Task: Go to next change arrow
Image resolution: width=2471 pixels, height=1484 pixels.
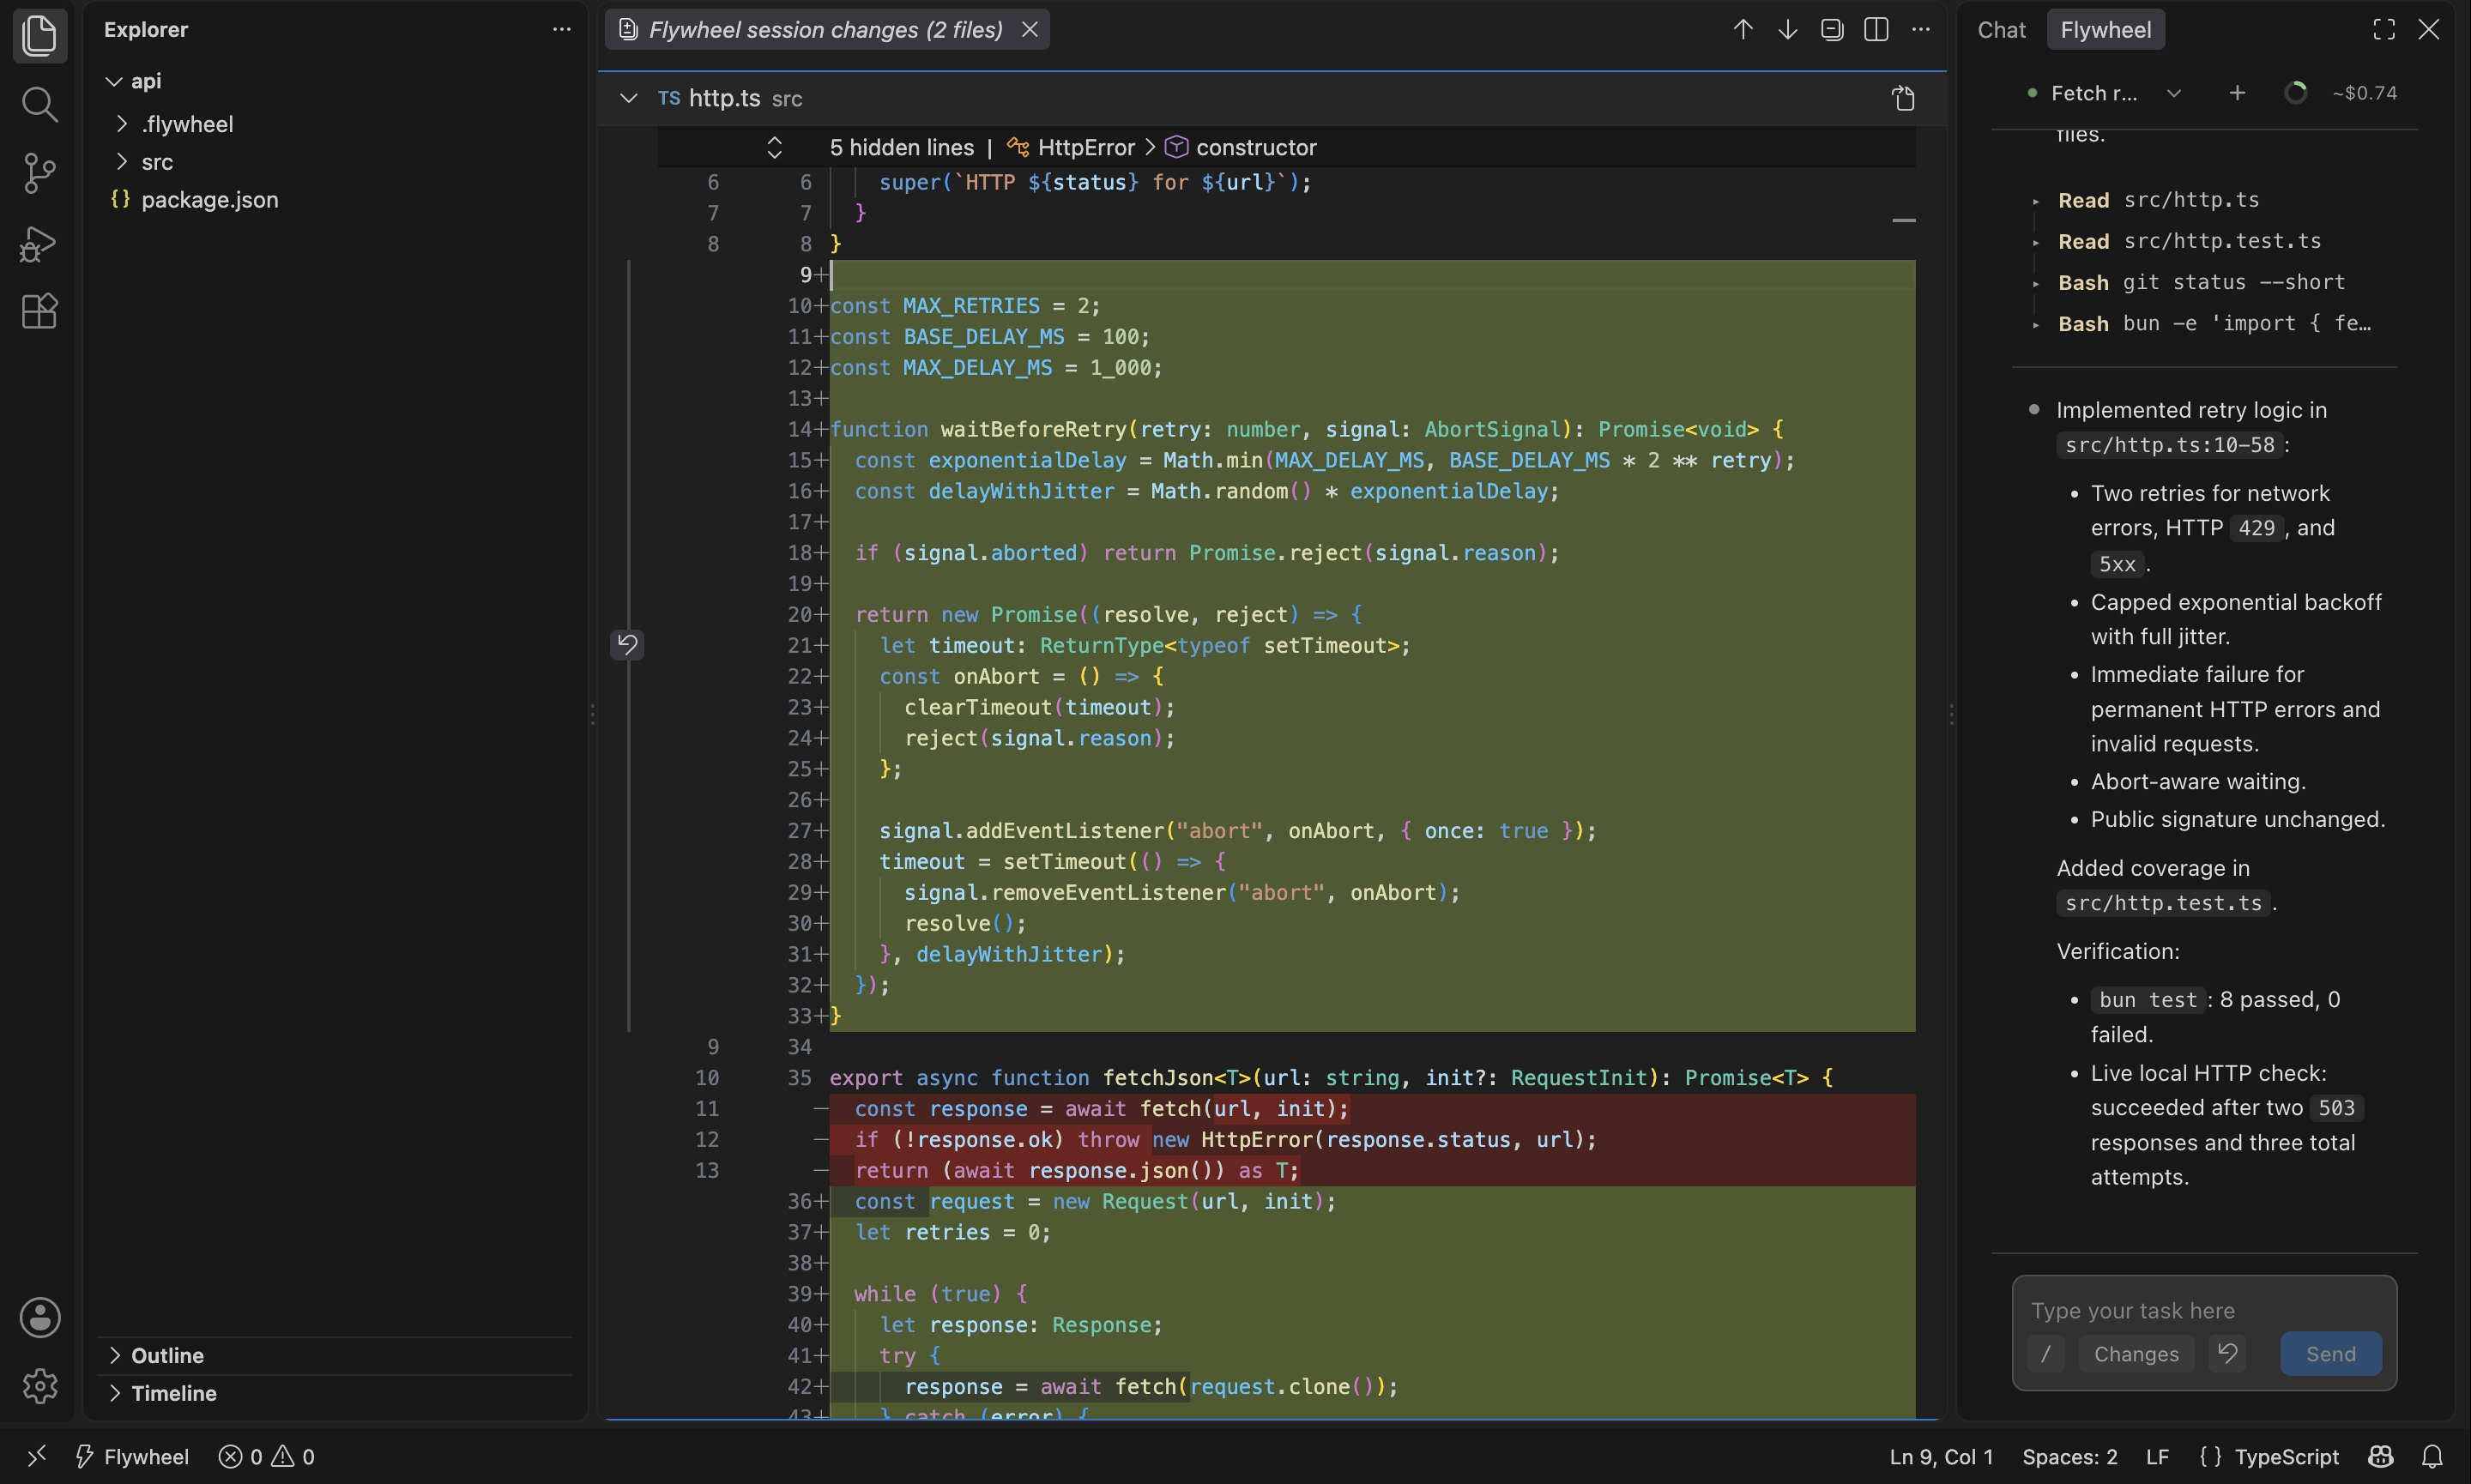Action: pos(1787,29)
